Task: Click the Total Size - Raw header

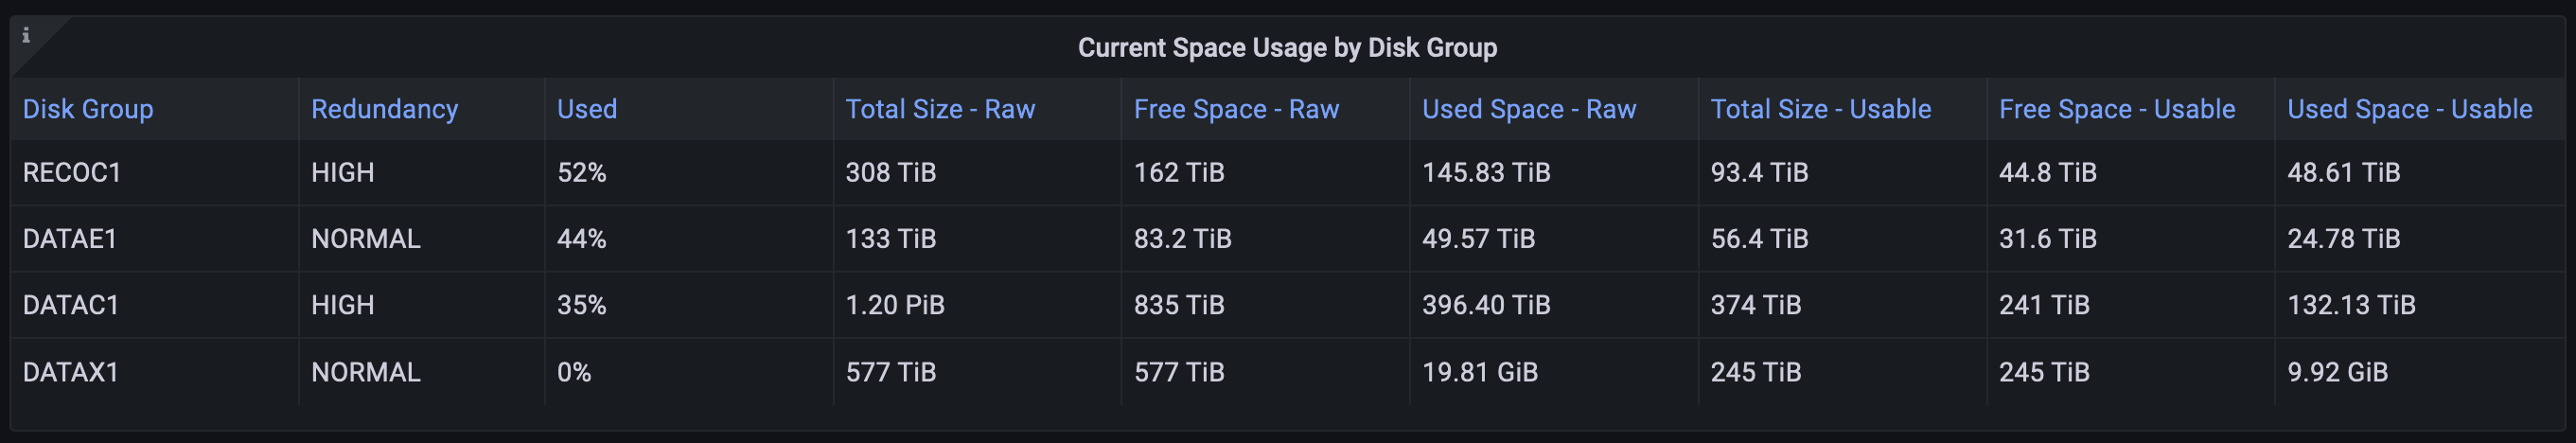Action: pyautogui.click(x=940, y=109)
